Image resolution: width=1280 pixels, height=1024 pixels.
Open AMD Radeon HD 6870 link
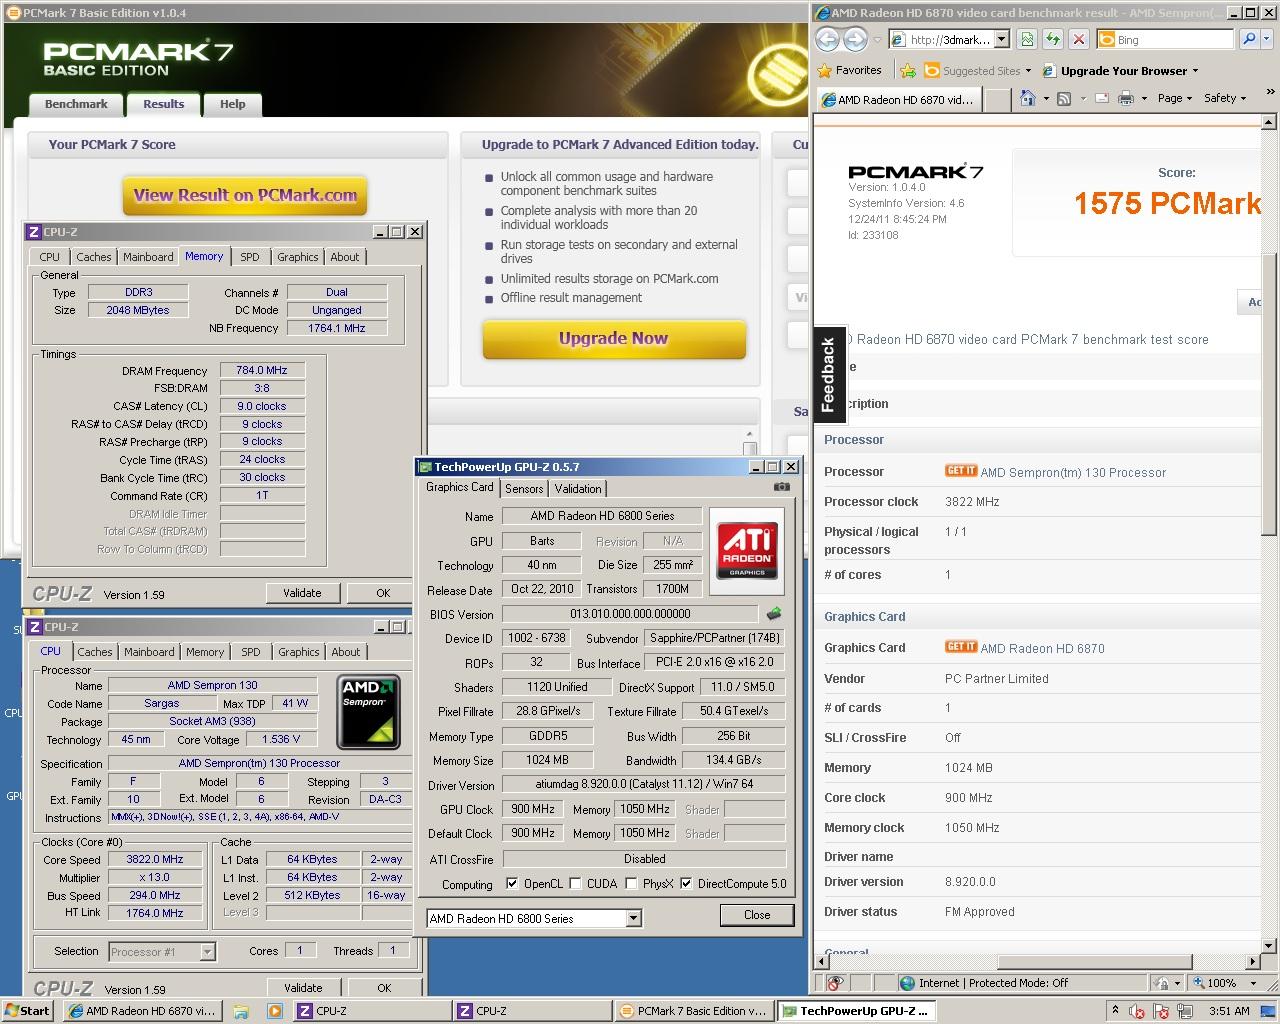(x=1043, y=649)
